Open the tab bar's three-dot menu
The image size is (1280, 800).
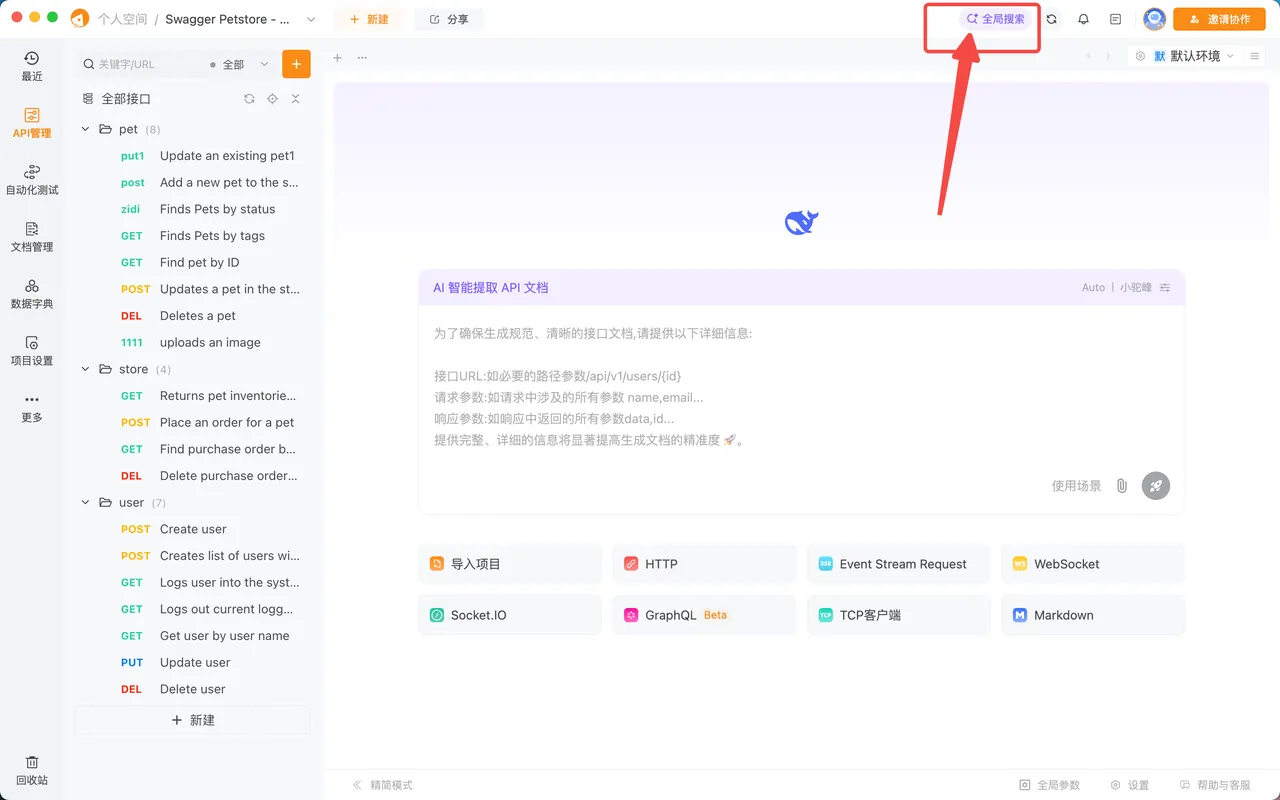coord(362,58)
